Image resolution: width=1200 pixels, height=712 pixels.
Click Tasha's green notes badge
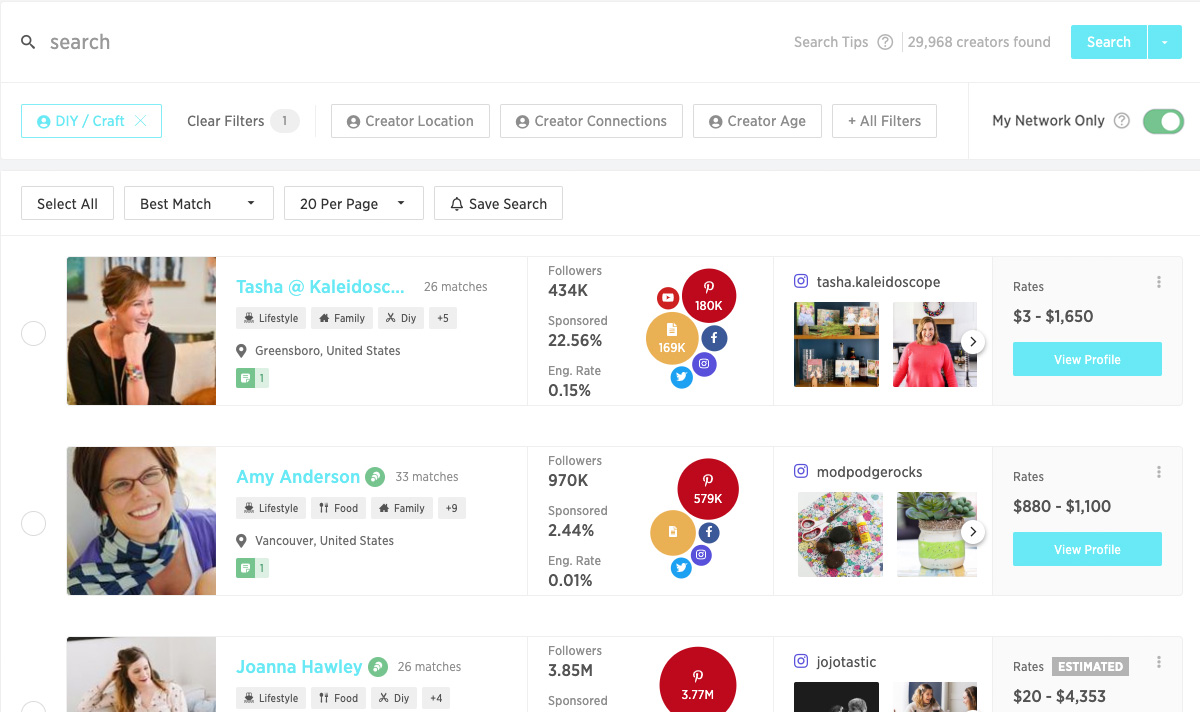coord(252,378)
